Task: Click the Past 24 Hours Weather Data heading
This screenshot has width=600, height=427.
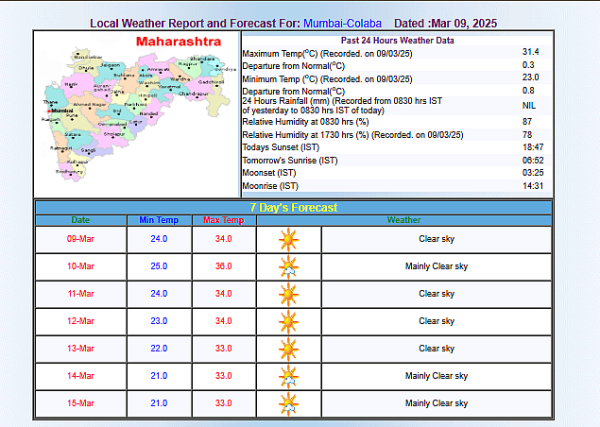Action: pos(397,41)
